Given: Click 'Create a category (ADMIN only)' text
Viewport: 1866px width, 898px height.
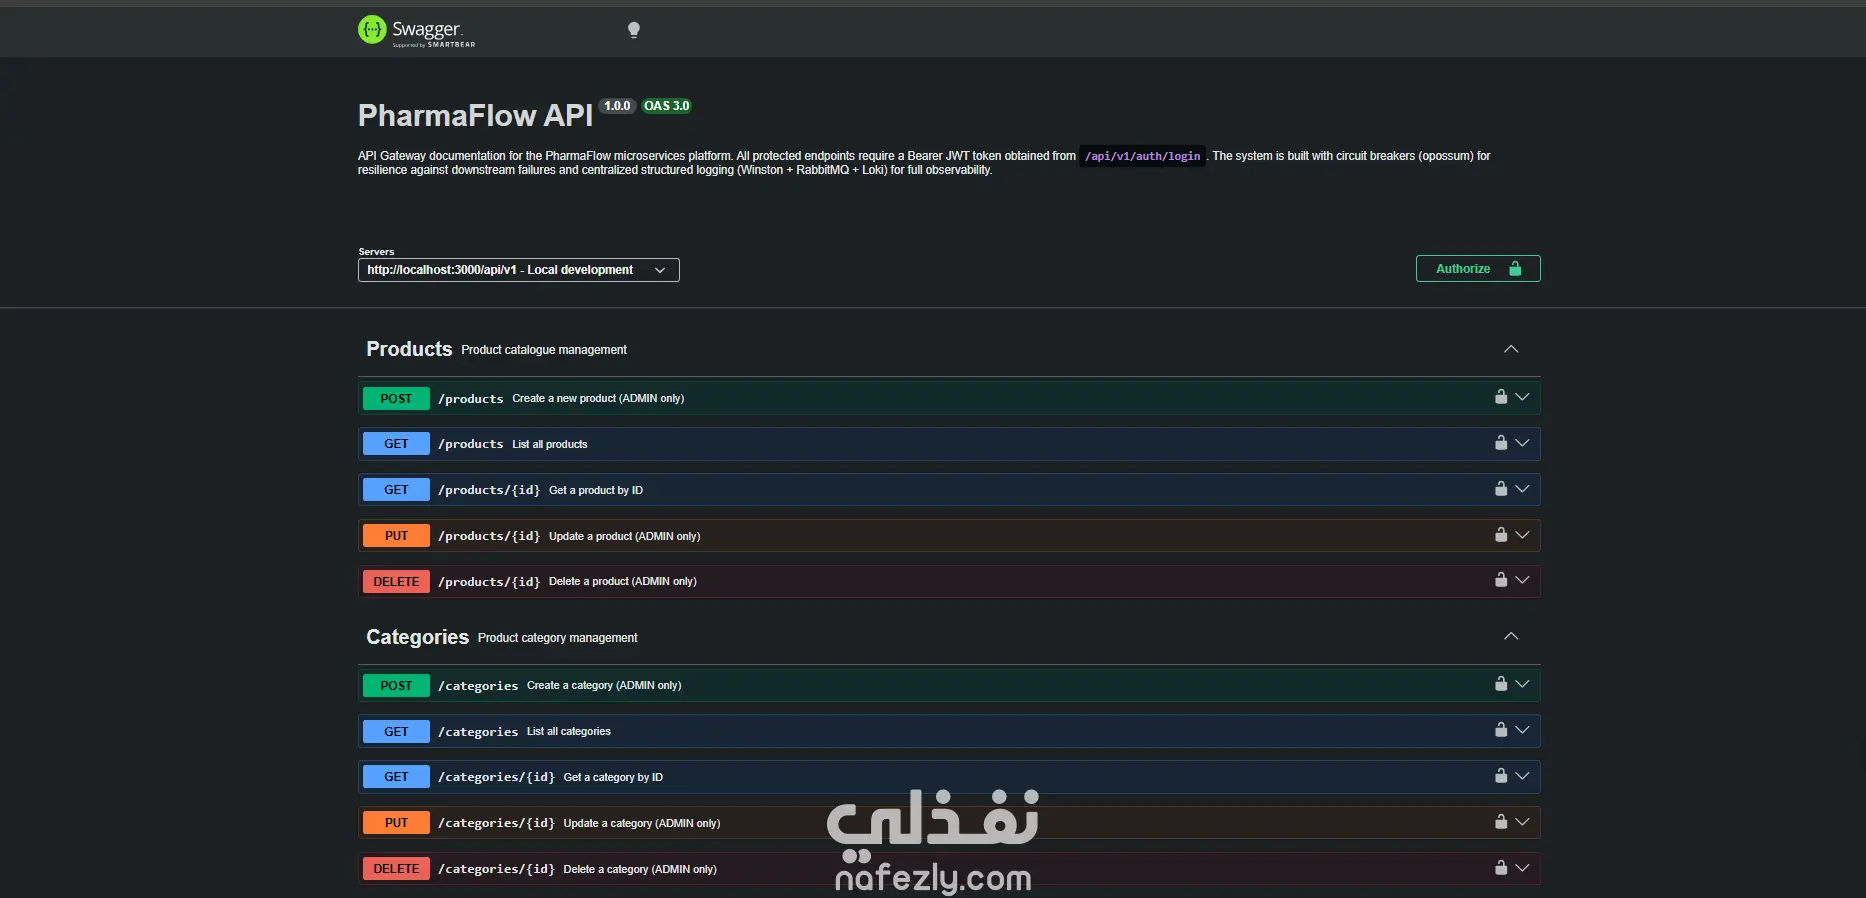Looking at the screenshot, I should 604,685.
